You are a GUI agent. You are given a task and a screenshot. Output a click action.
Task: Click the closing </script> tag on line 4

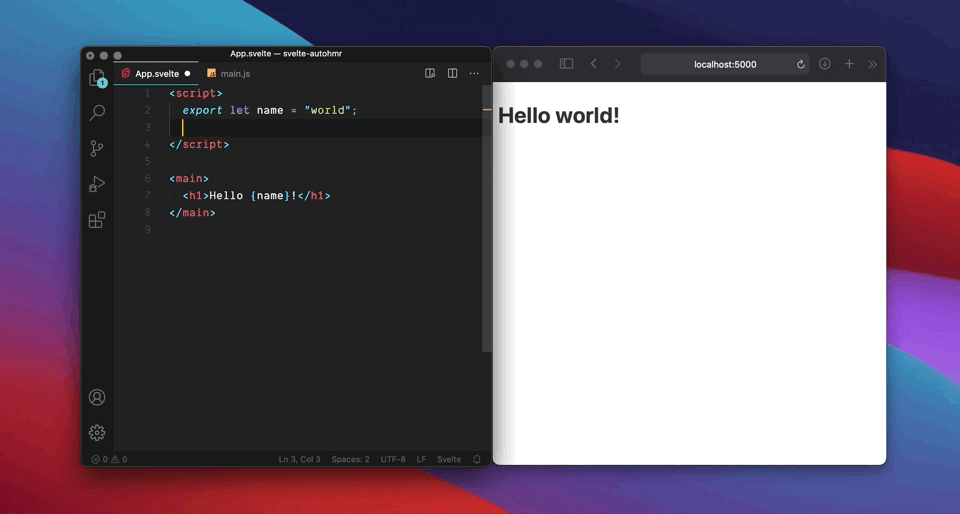[x=199, y=144]
